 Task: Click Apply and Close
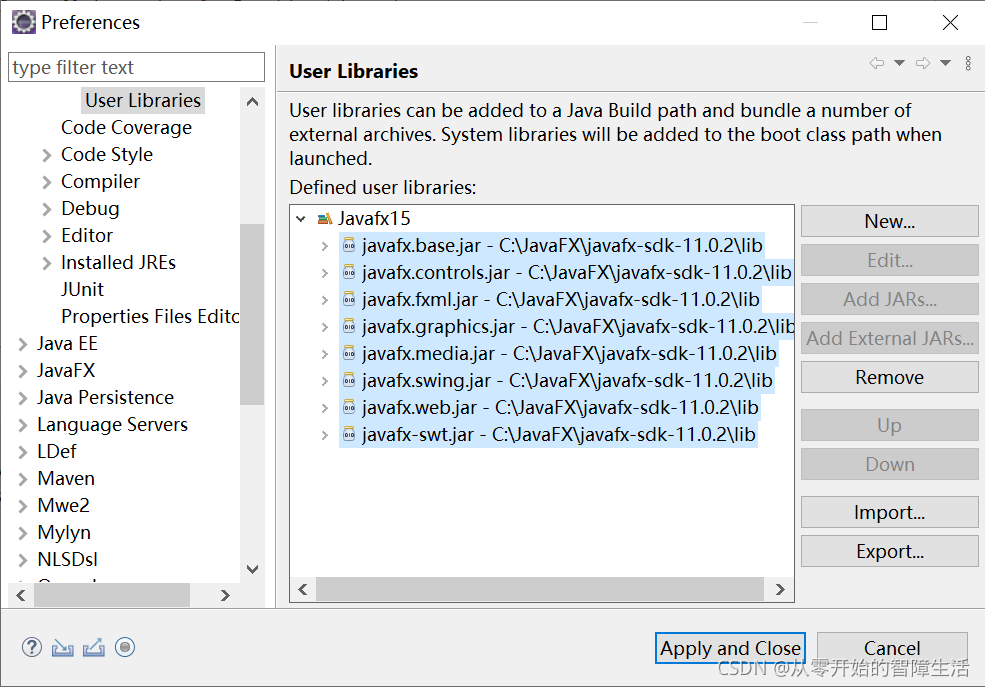coord(730,647)
